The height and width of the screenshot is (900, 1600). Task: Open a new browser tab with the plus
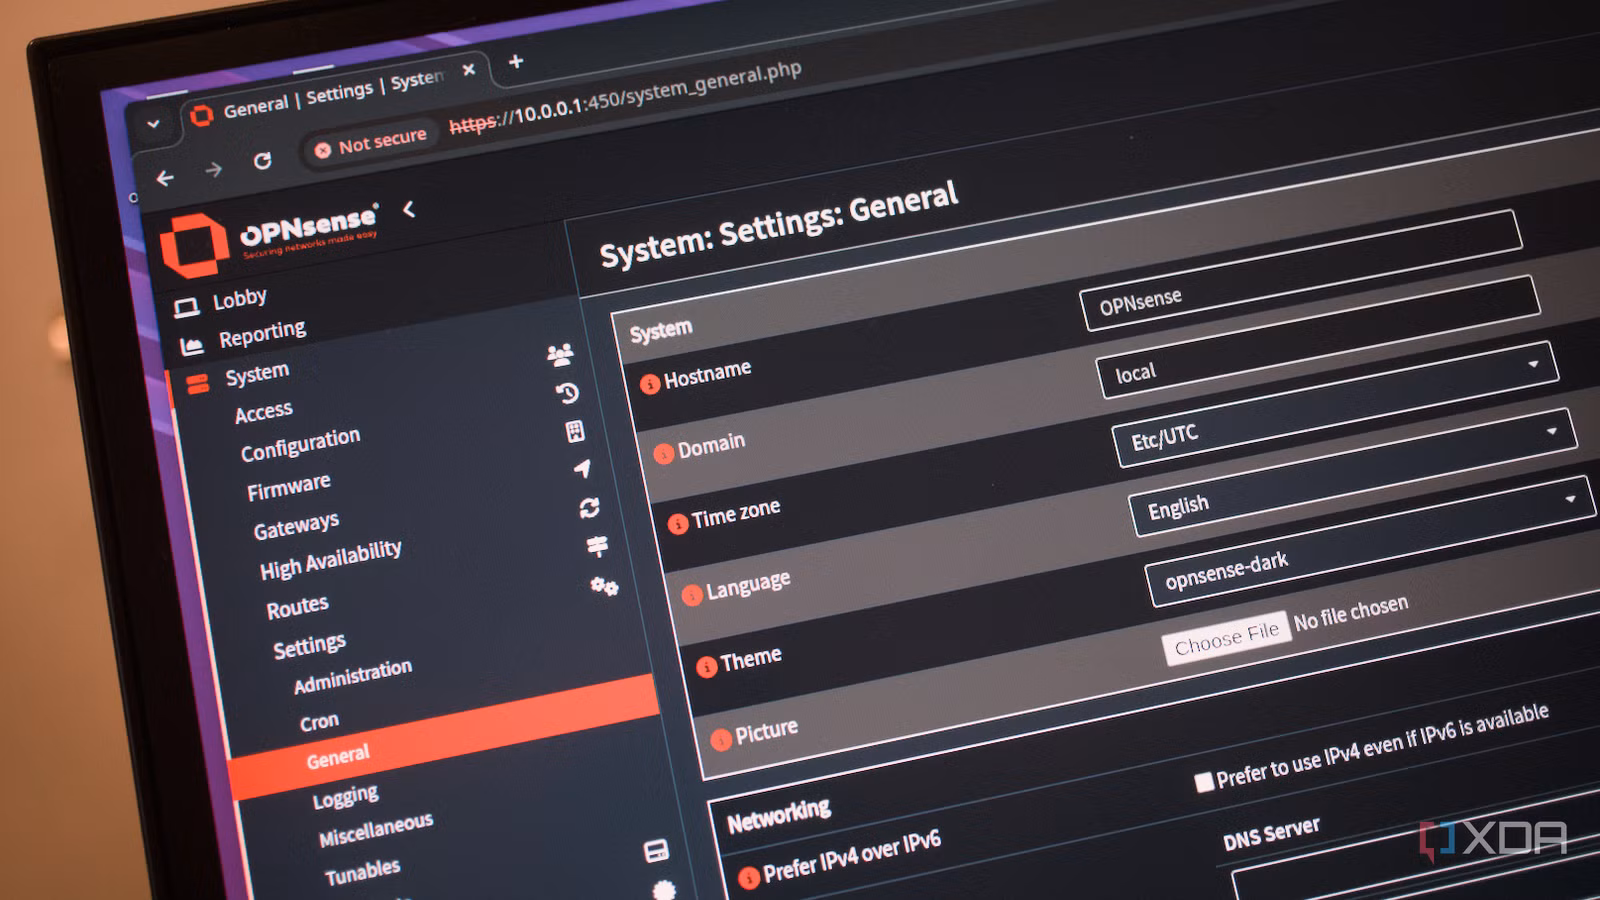coord(516,61)
